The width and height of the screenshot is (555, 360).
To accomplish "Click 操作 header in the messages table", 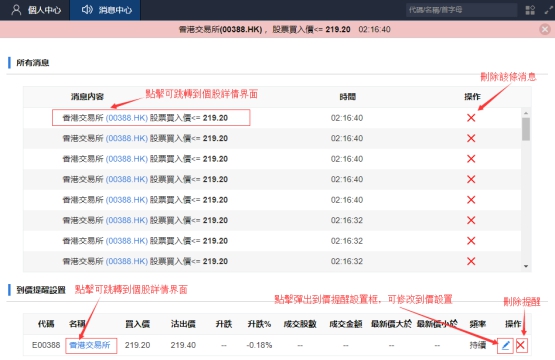I will pyautogui.click(x=472, y=97).
